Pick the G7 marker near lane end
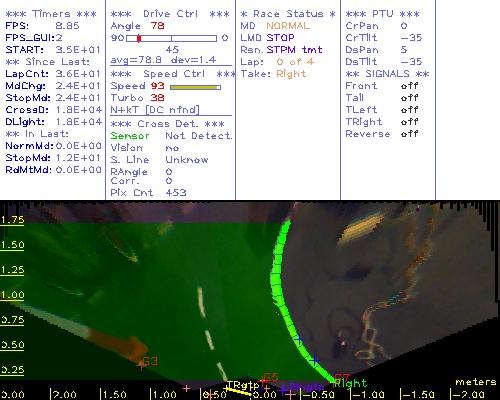 pyautogui.click(x=342, y=378)
